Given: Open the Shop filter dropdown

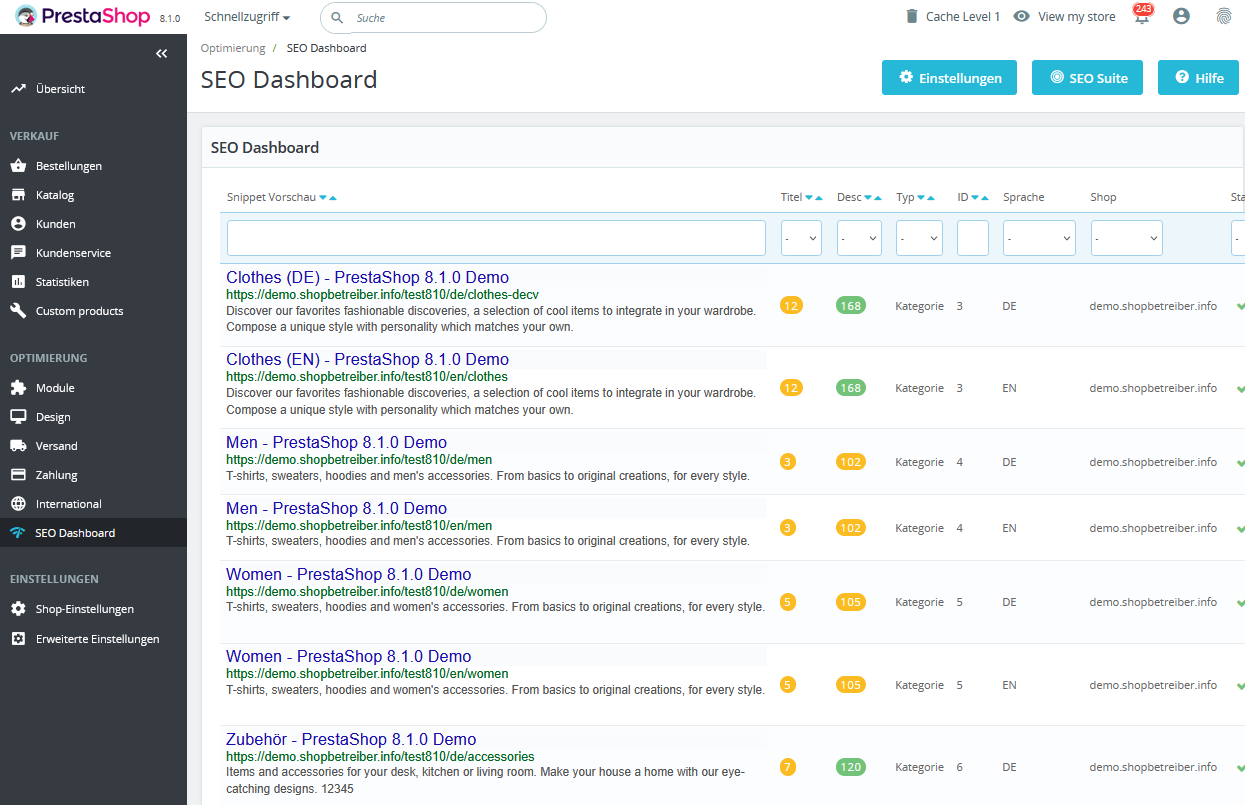Looking at the screenshot, I should (x=1127, y=238).
